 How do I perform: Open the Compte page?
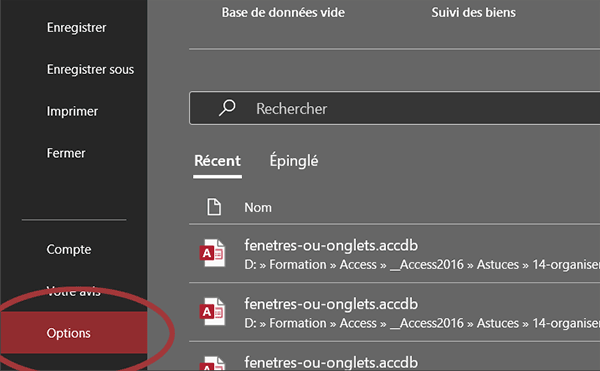[69, 249]
